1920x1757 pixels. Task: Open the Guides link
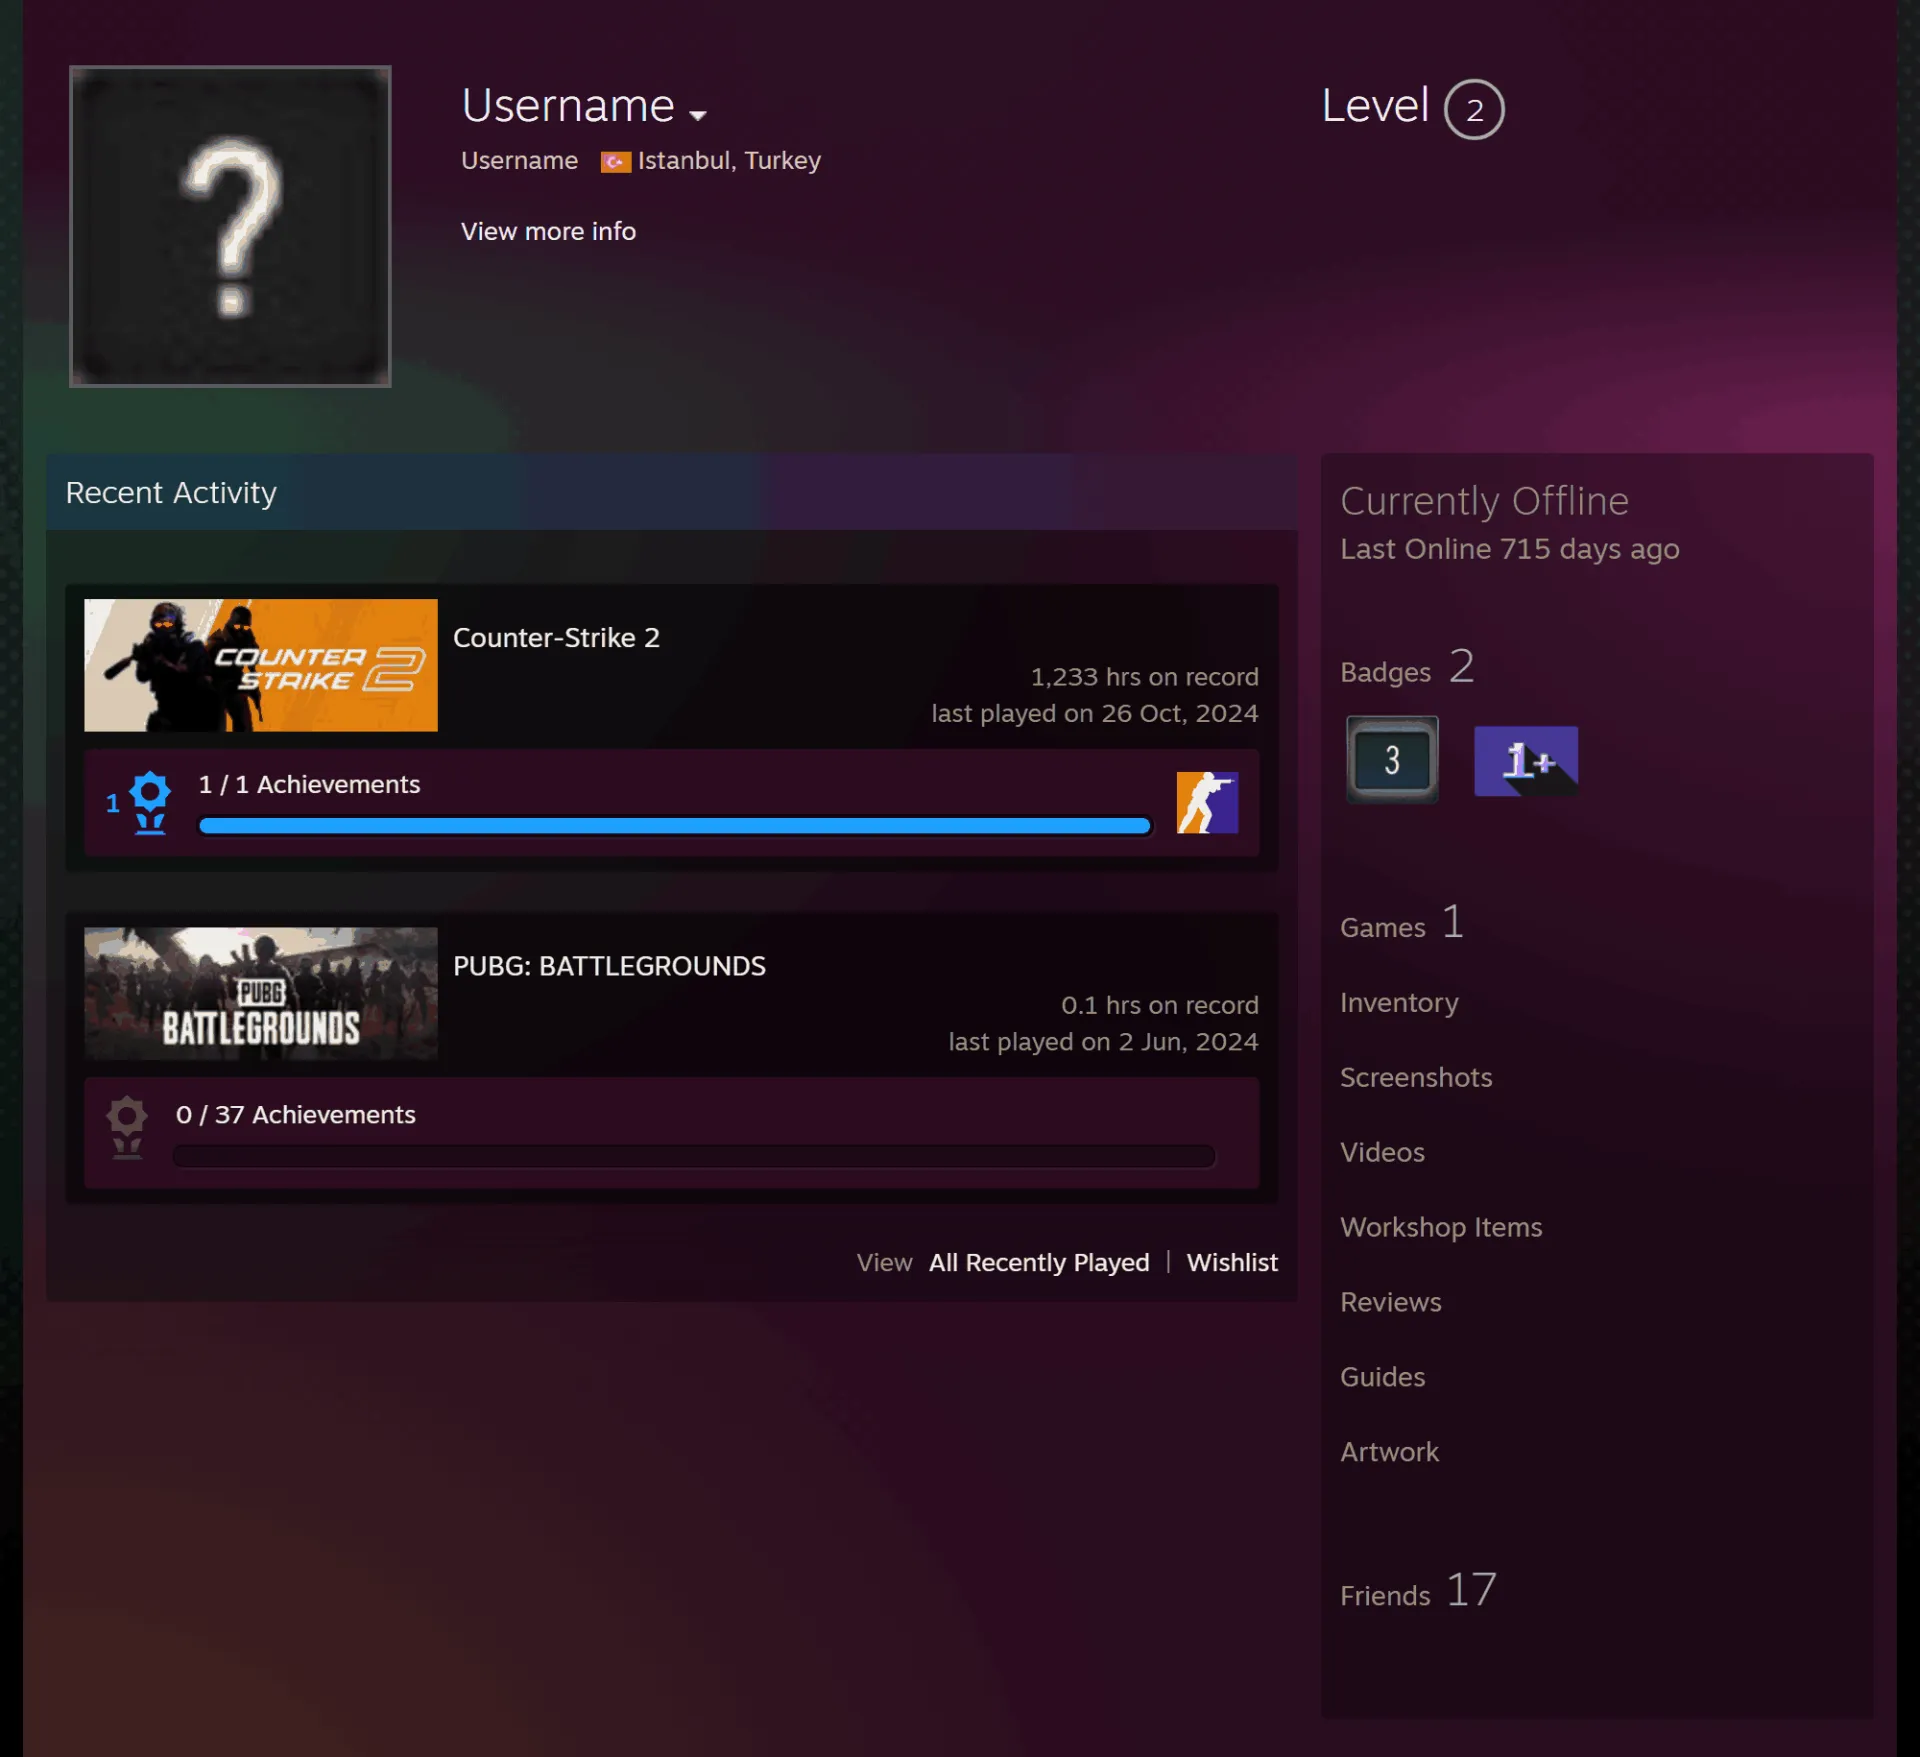point(1382,1377)
